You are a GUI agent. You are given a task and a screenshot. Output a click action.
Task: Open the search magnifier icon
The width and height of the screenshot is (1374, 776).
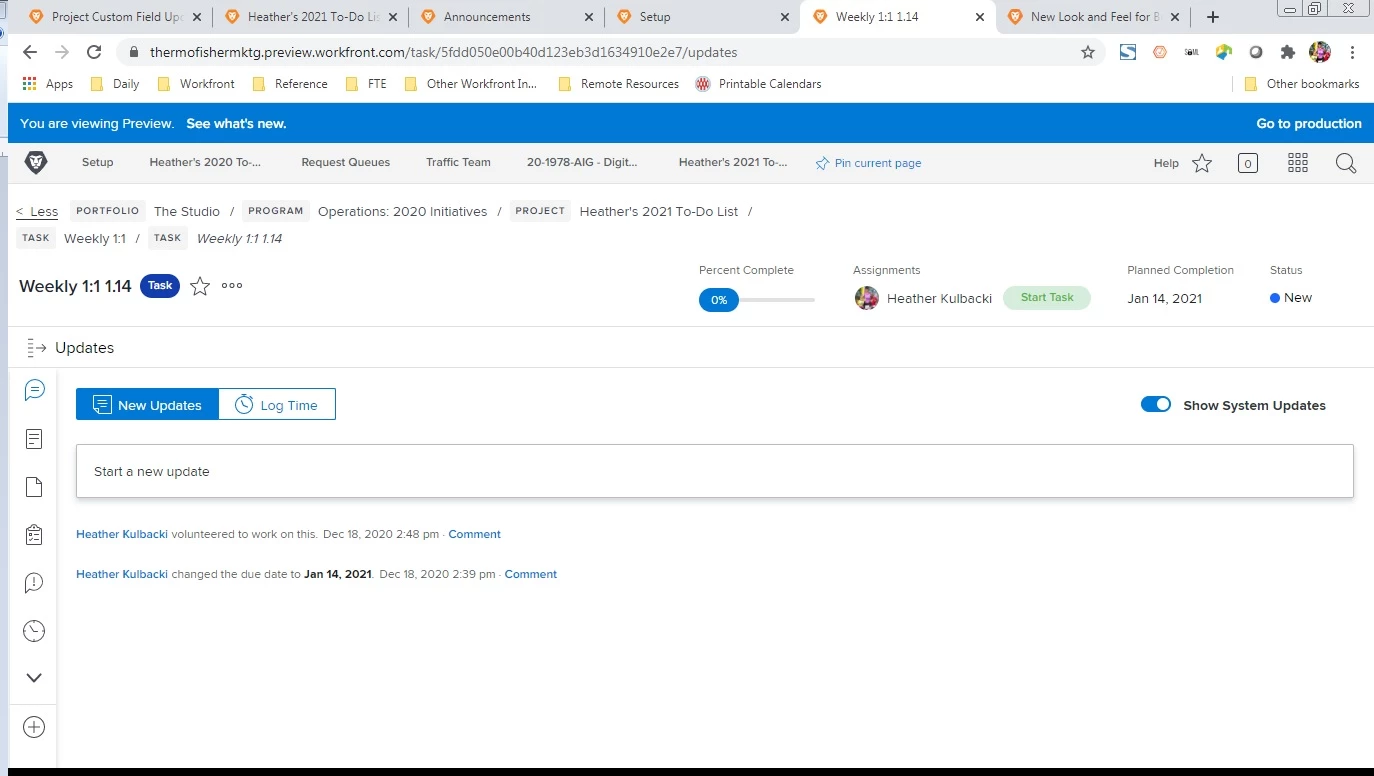click(1346, 163)
